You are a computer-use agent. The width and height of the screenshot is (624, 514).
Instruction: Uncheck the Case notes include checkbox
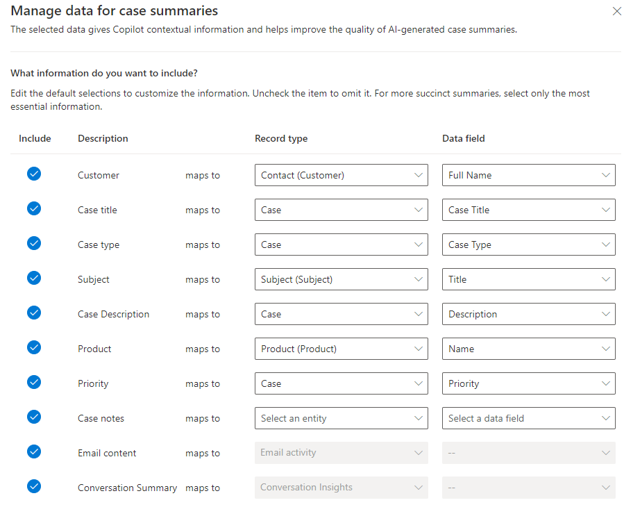tap(34, 417)
